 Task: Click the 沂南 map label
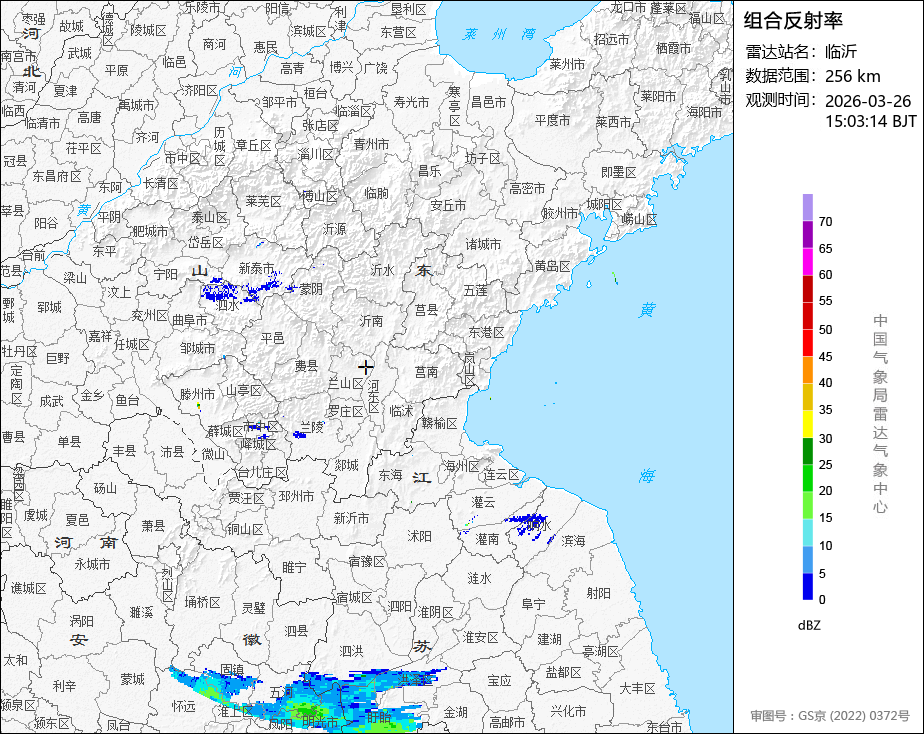[371, 321]
